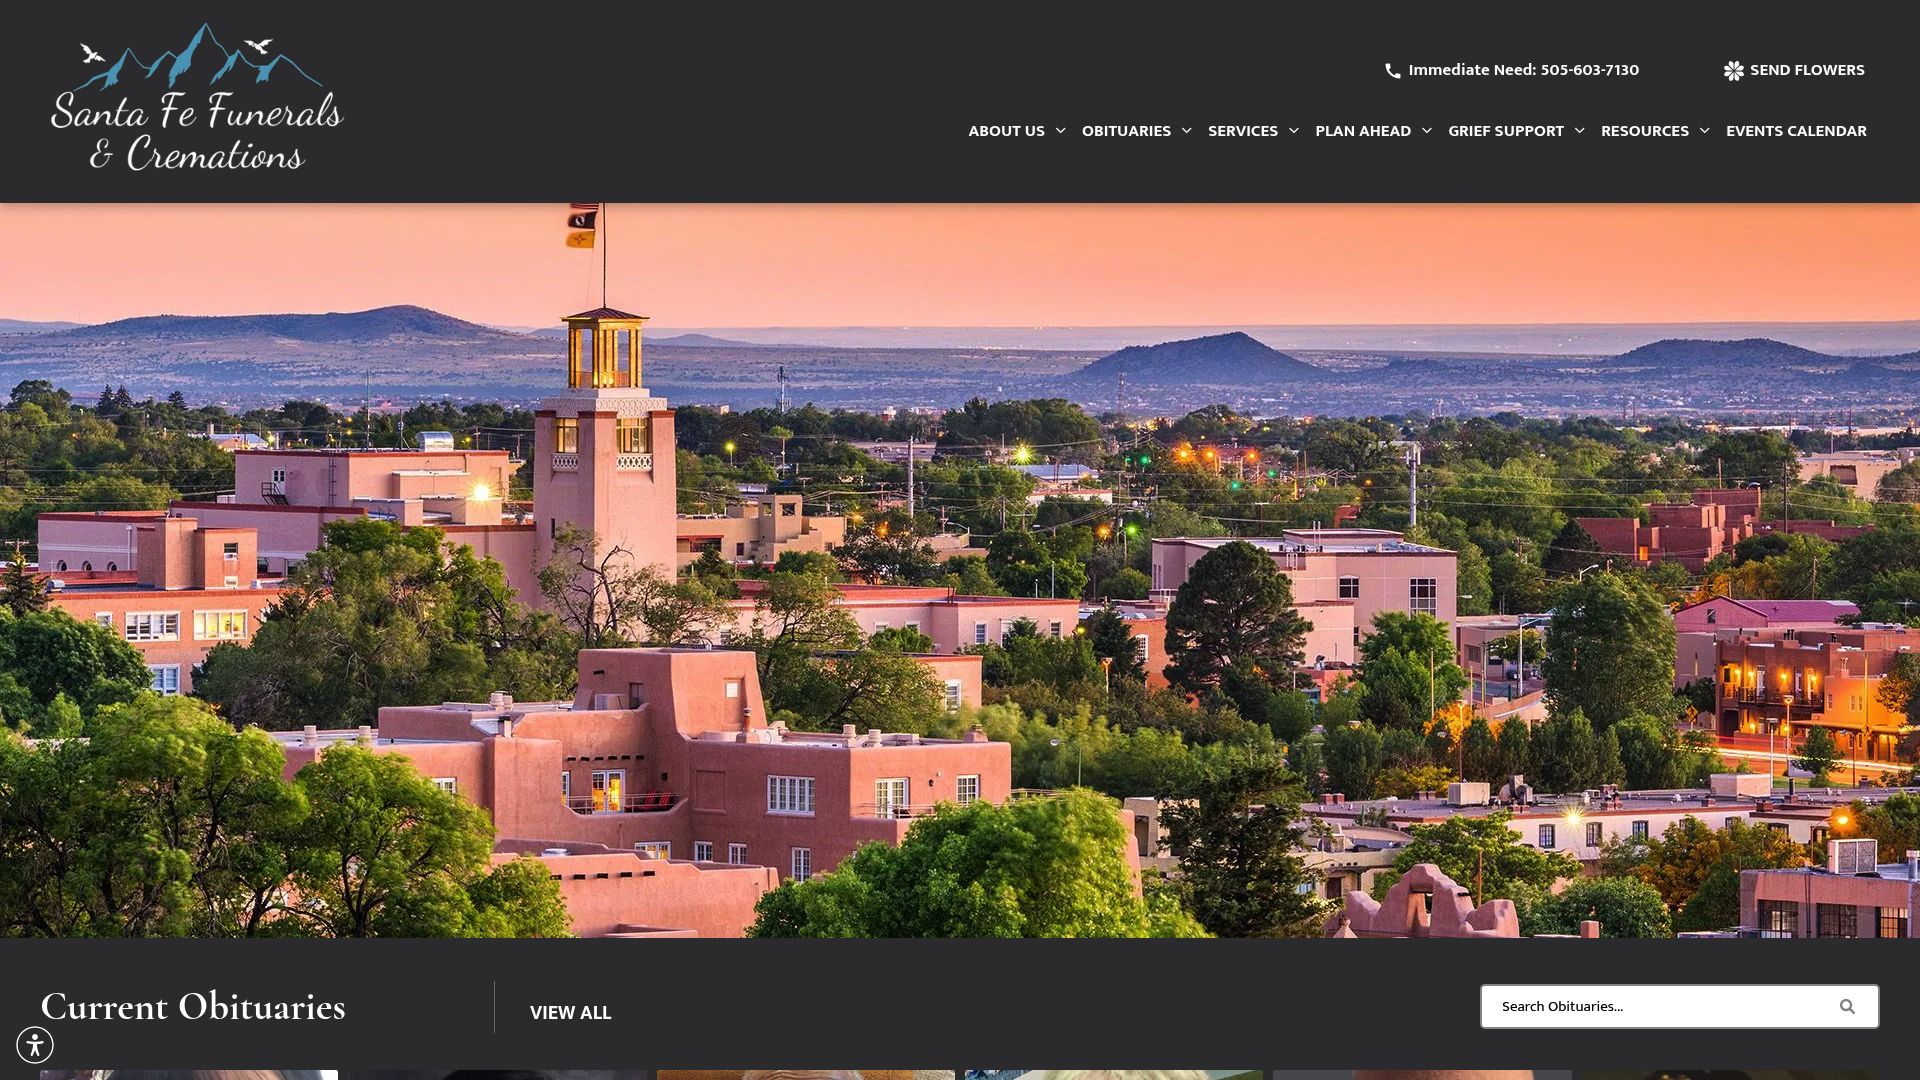Expand the GRIEF SUPPORT menu

click(1505, 130)
